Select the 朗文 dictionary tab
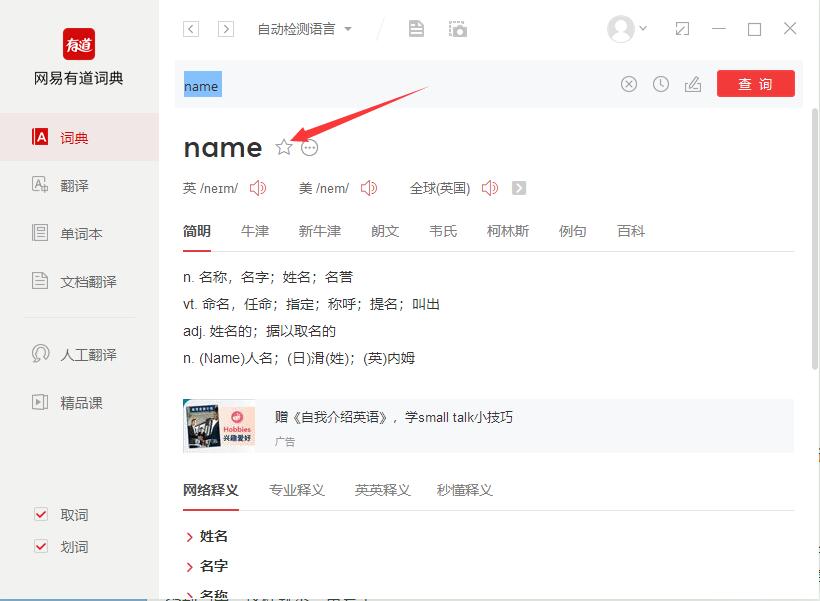This screenshot has width=820, height=601. click(385, 231)
